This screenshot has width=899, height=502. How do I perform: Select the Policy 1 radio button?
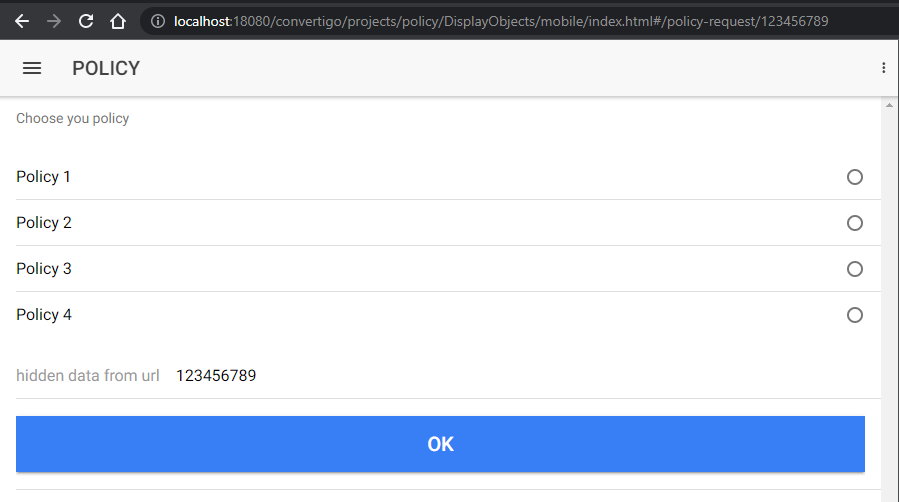pos(855,177)
